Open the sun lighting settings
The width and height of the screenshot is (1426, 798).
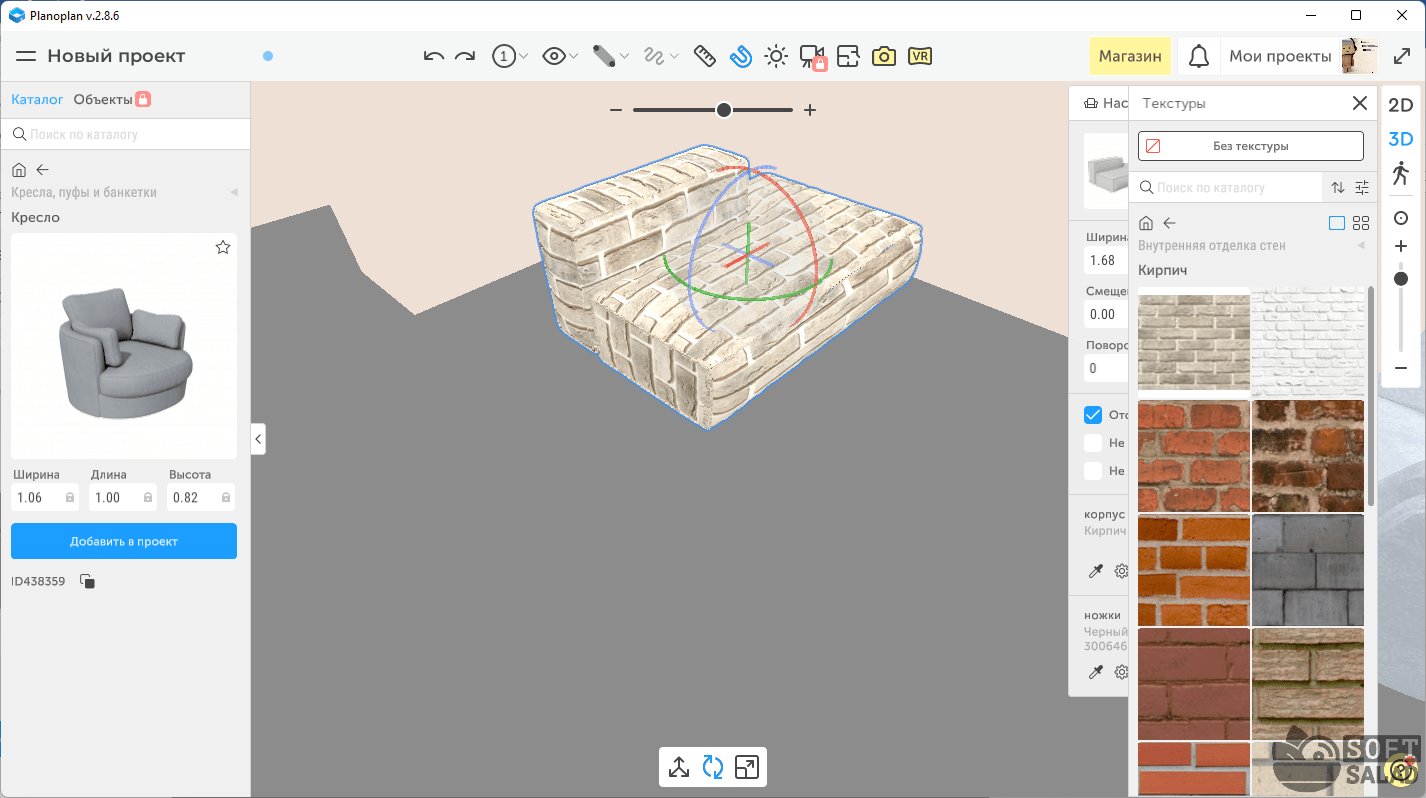click(776, 57)
